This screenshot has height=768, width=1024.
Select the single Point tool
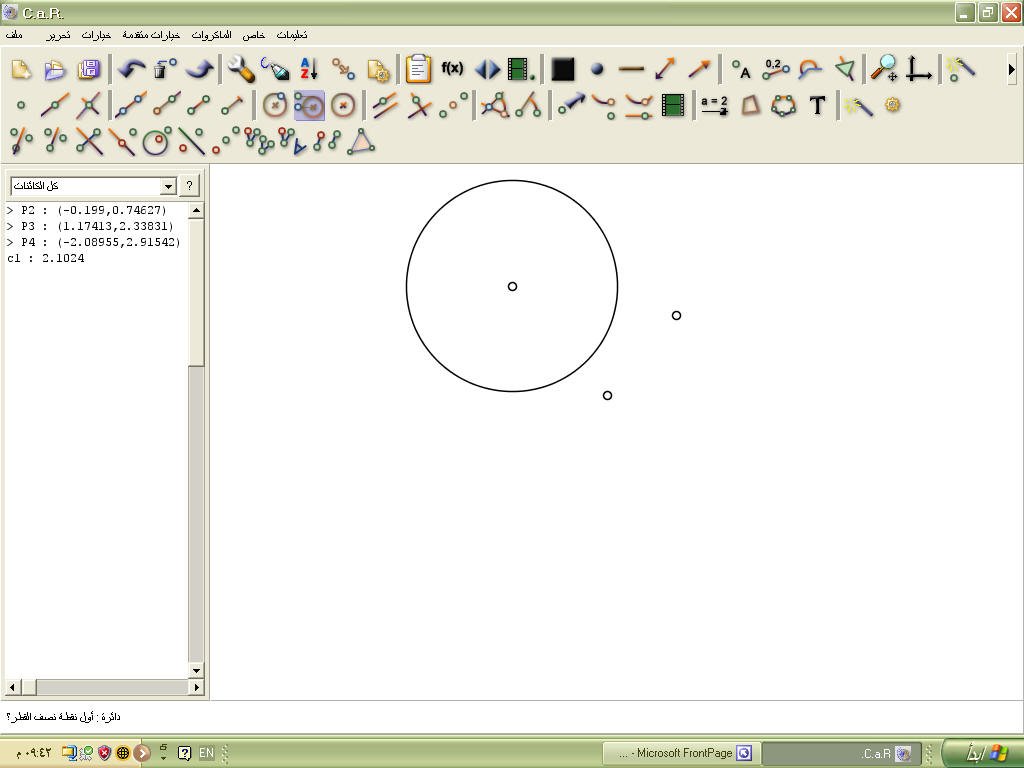pyautogui.click(x=21, y=105)
